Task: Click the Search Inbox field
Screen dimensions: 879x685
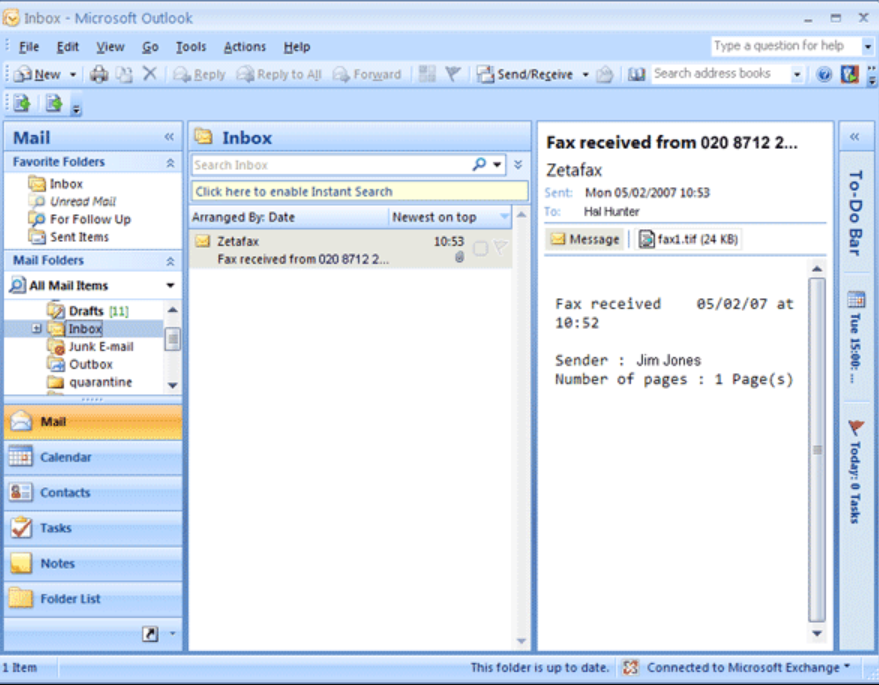Action: 331,165
